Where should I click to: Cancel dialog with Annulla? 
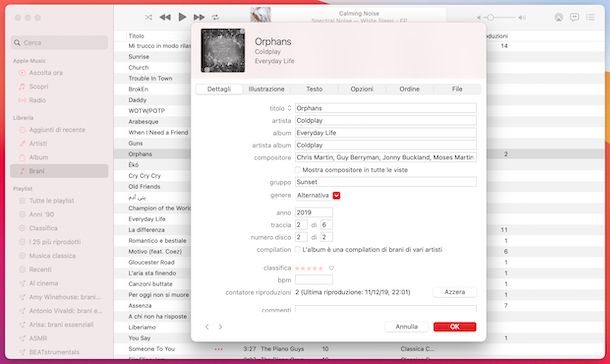(x=407, y=327)
